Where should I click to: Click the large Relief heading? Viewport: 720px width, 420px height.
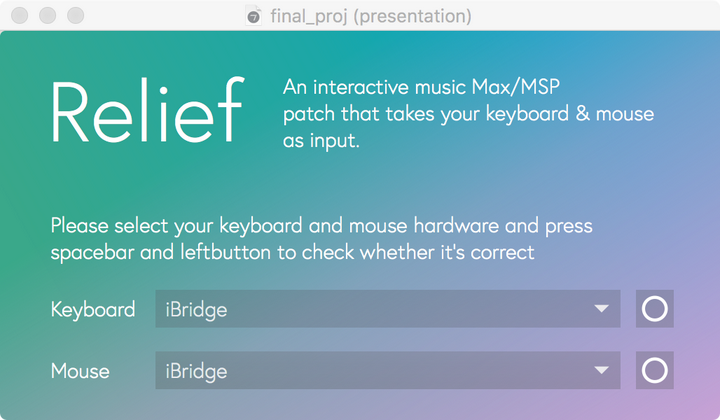tap(147, 111)
